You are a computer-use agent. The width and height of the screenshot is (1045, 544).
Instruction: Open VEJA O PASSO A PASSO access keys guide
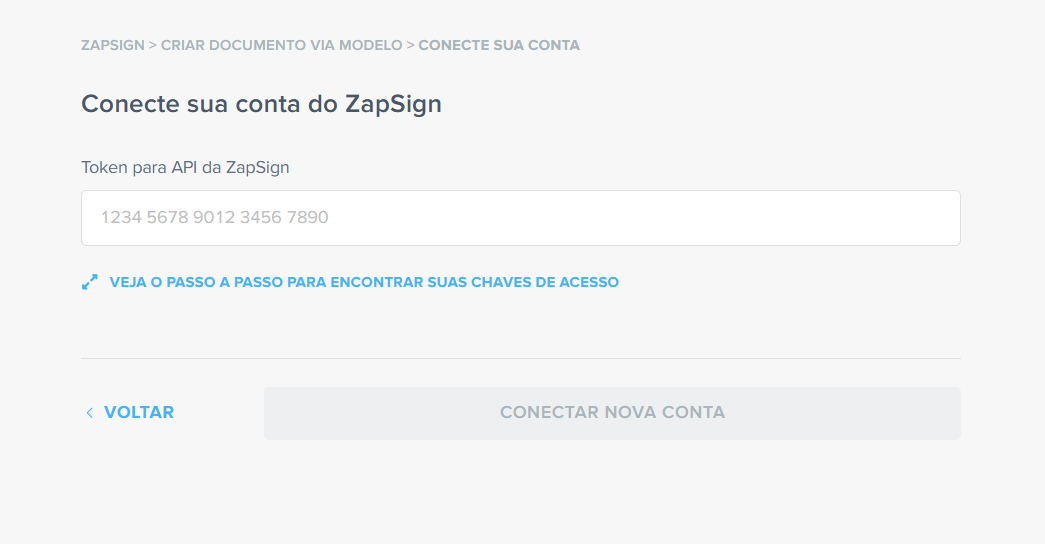pos(364,282)
